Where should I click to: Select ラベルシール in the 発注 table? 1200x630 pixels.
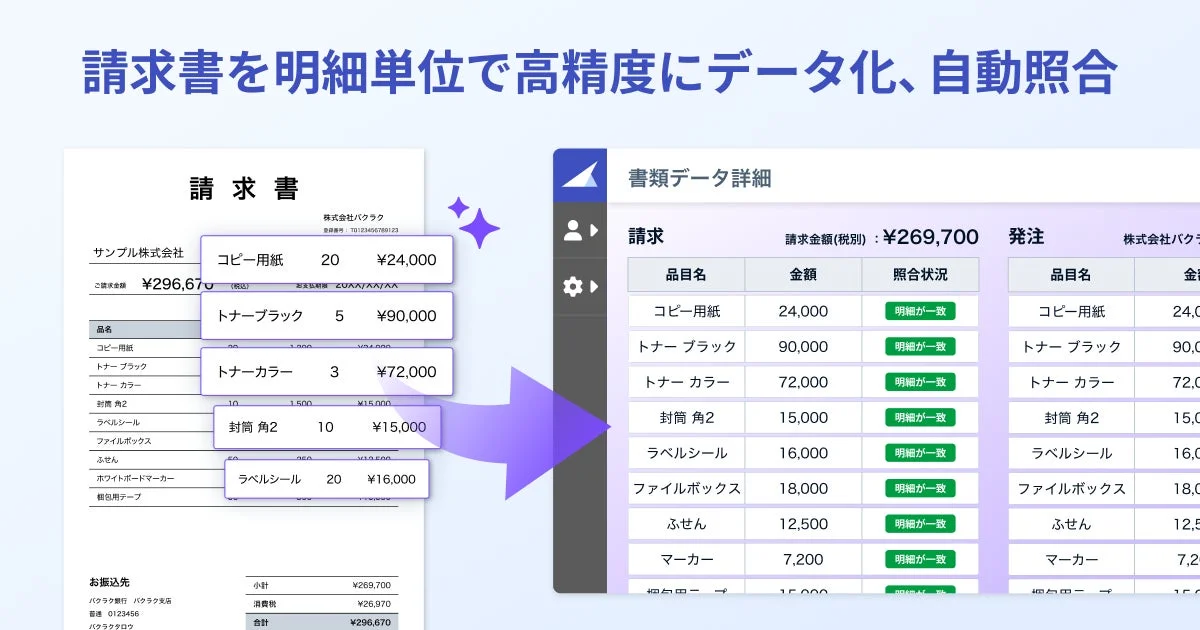1071,453
